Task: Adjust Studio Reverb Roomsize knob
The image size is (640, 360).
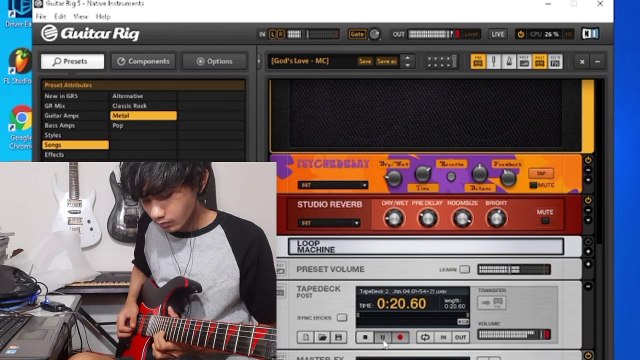Action: tap(462, 219)
